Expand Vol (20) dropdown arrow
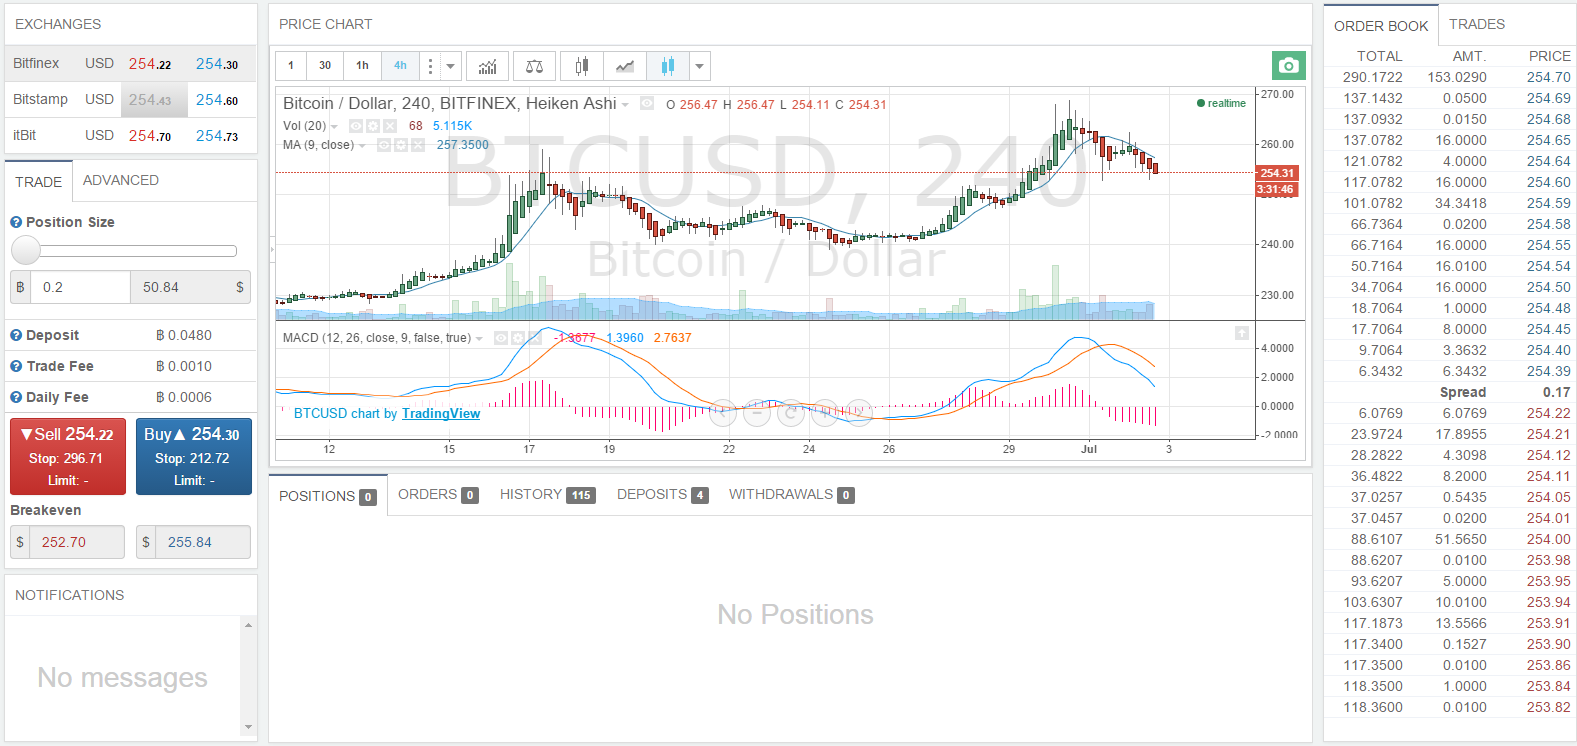The image size is (1577, 746). [334, 127]
